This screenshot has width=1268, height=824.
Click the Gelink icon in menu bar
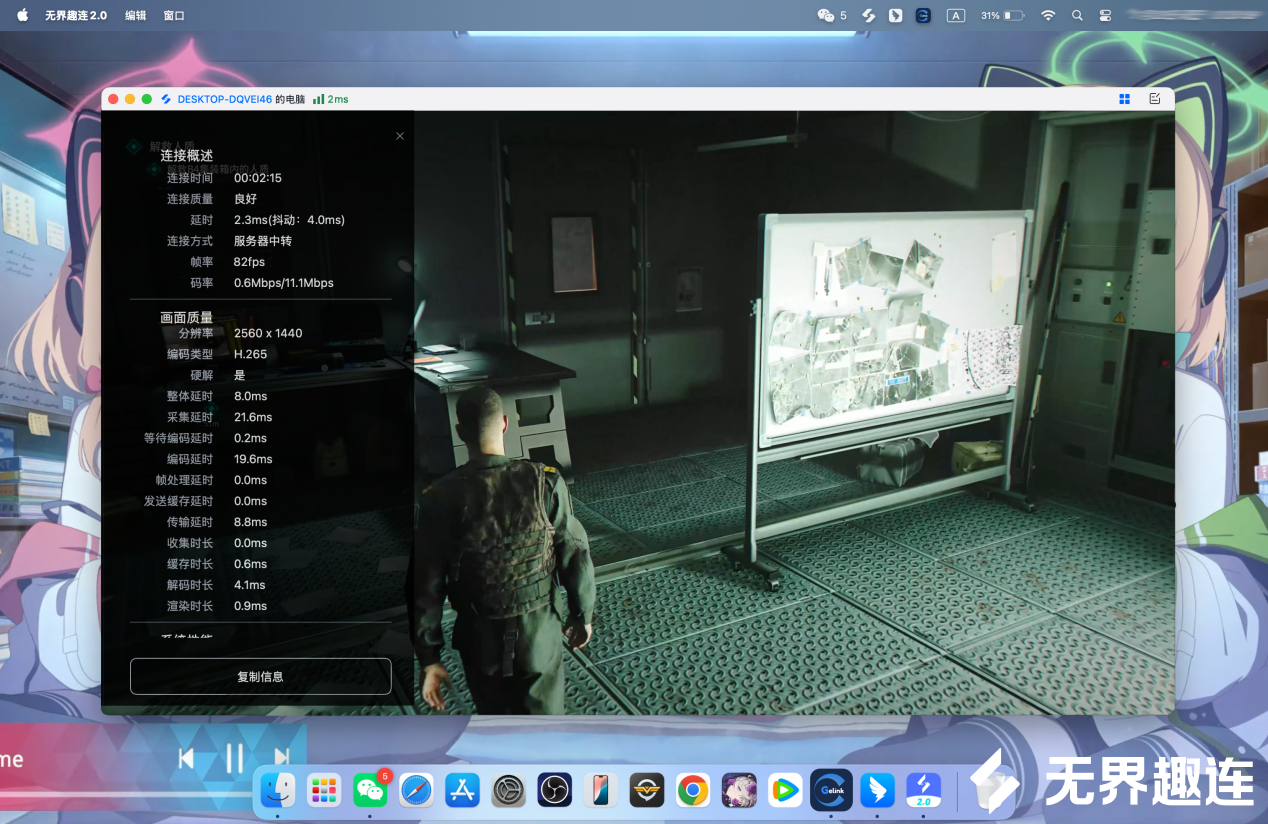(x=923, y=15)
